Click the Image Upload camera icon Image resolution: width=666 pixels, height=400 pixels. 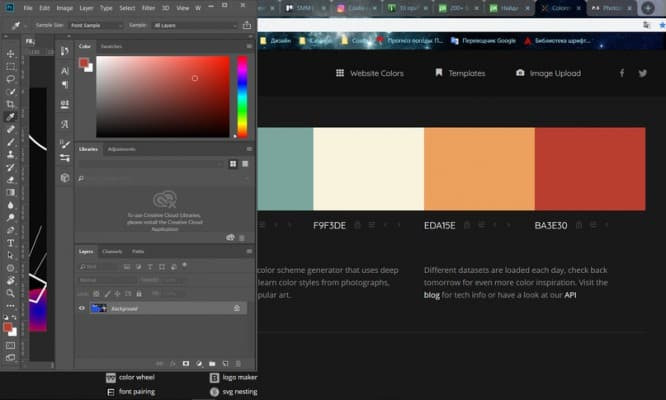(x=520, y=73)
